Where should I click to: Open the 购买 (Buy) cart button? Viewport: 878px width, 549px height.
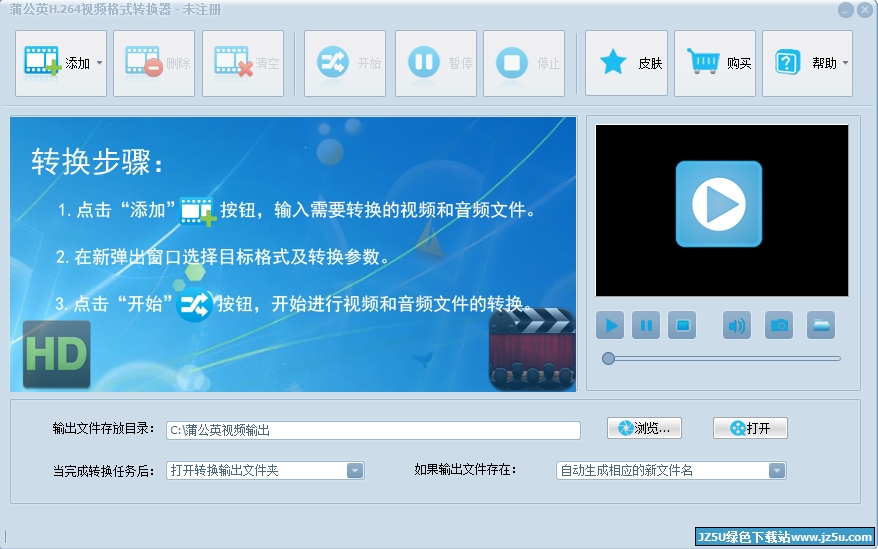(715, 63)
